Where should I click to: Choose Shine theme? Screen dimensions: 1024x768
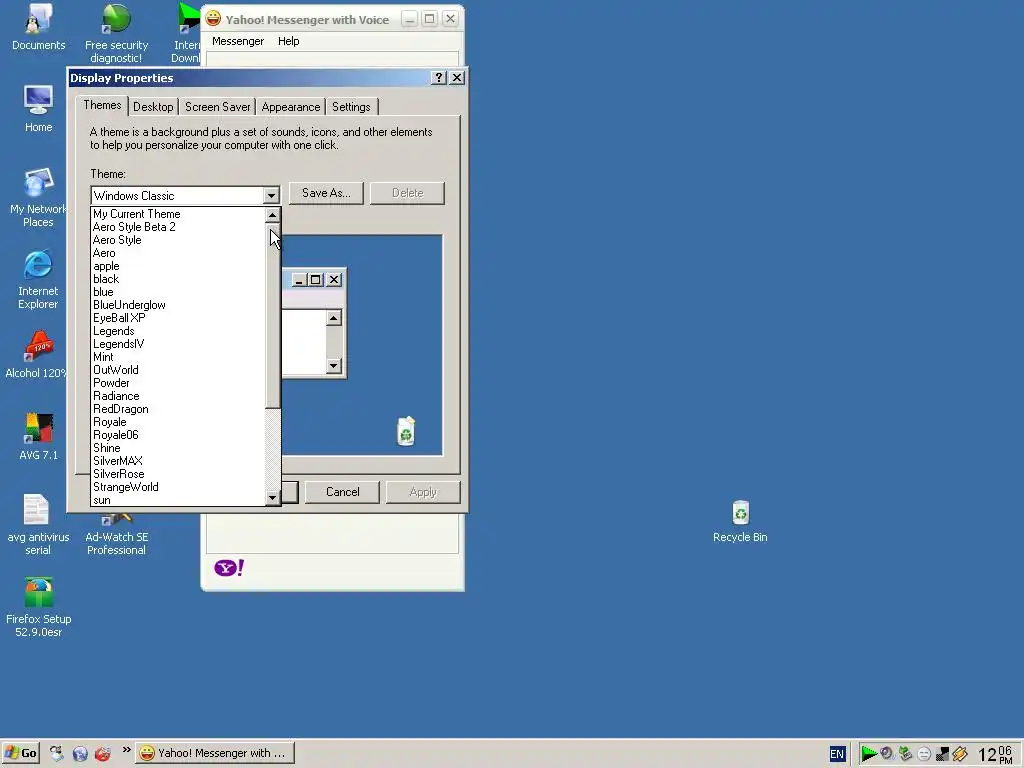click(x=178, y=449)
